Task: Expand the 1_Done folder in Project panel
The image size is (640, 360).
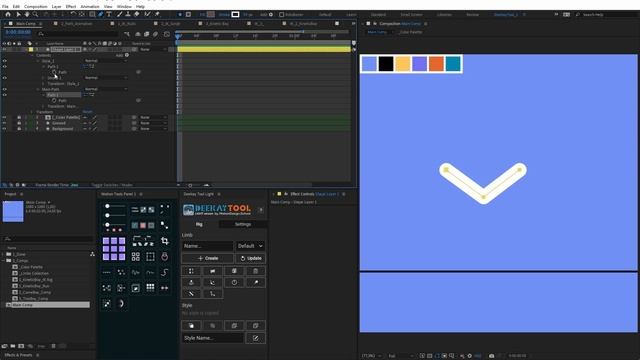Action: click(x=3, y=254)
